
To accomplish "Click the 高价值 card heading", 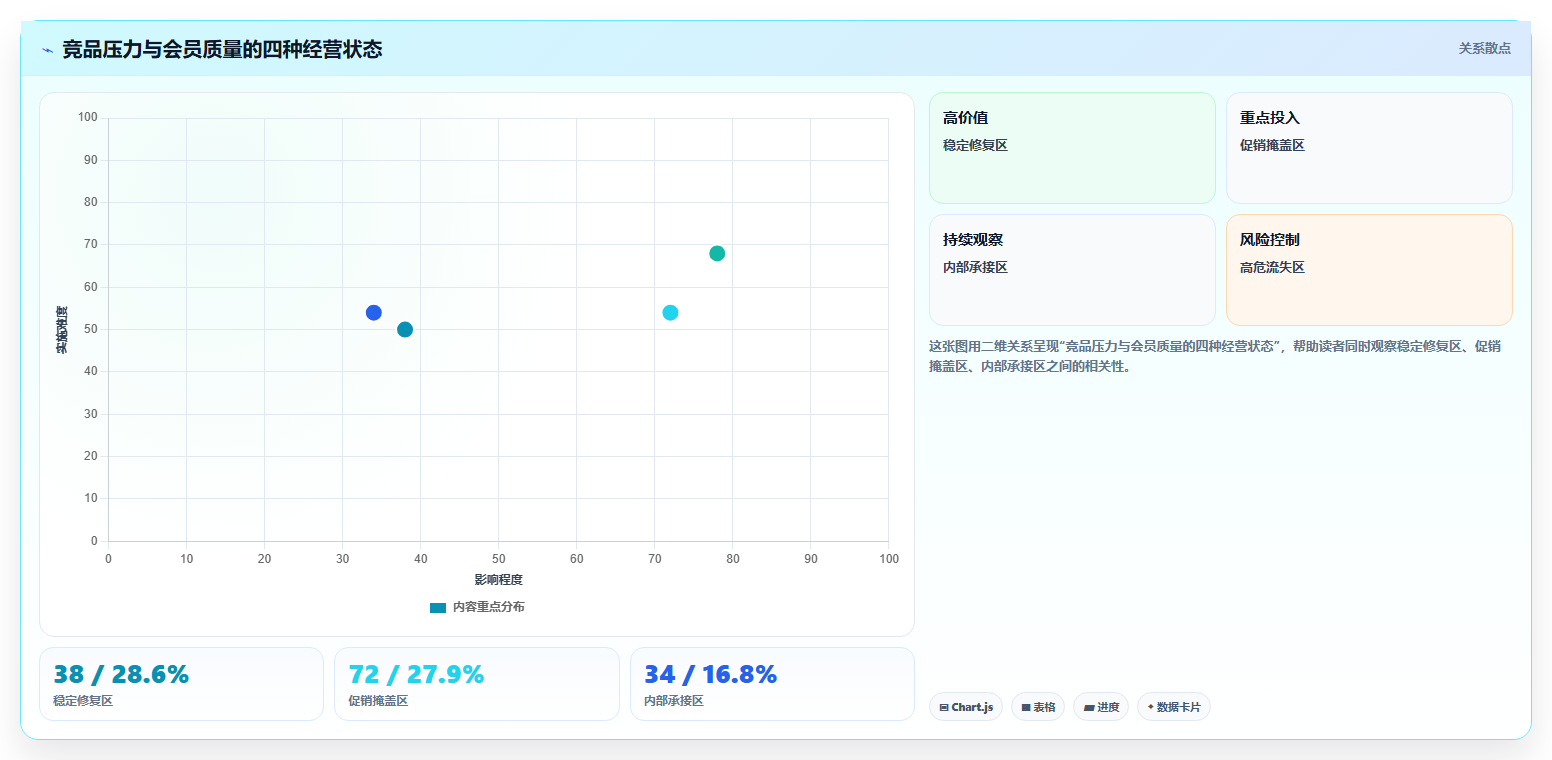I will click(966, 118).
